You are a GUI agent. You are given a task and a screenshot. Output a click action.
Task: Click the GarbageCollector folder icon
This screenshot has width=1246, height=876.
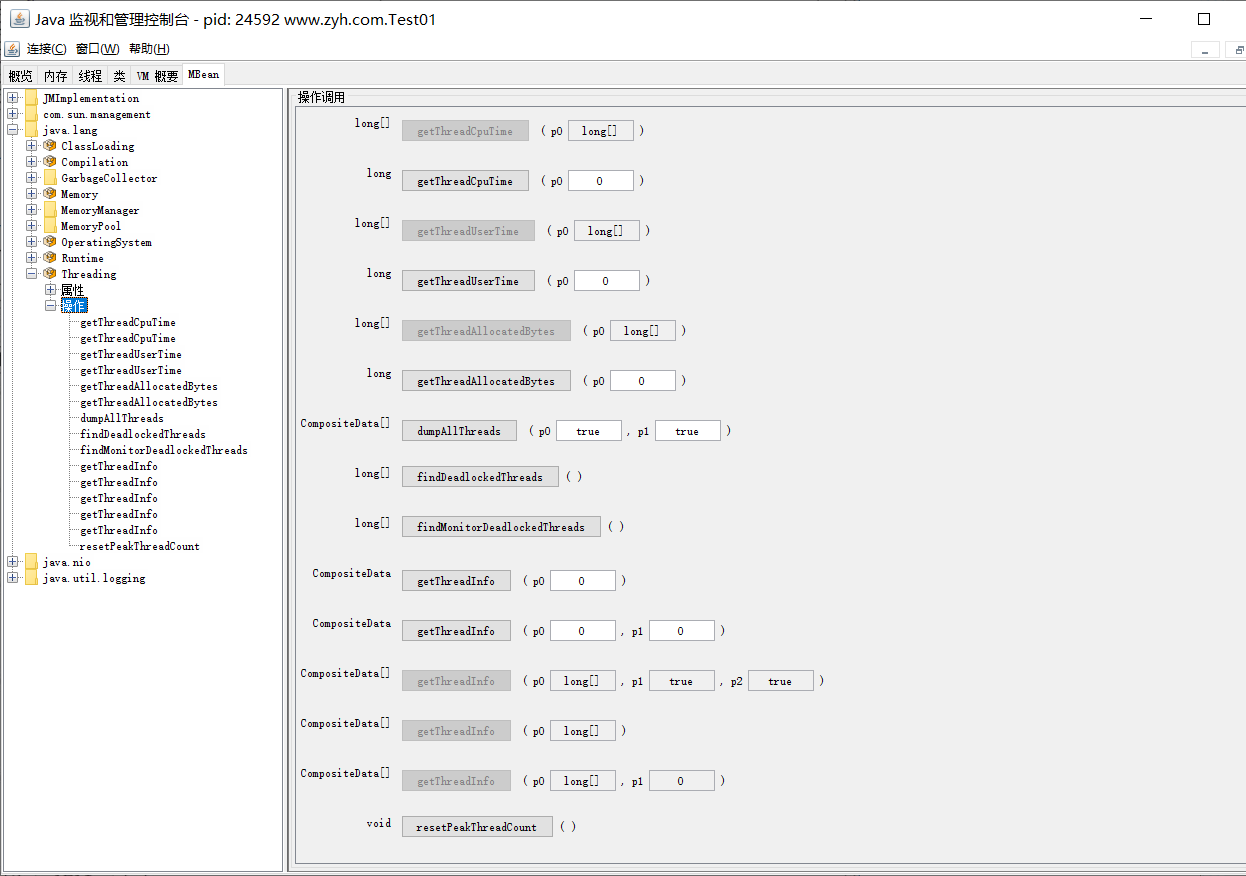[x=49, y=178]
